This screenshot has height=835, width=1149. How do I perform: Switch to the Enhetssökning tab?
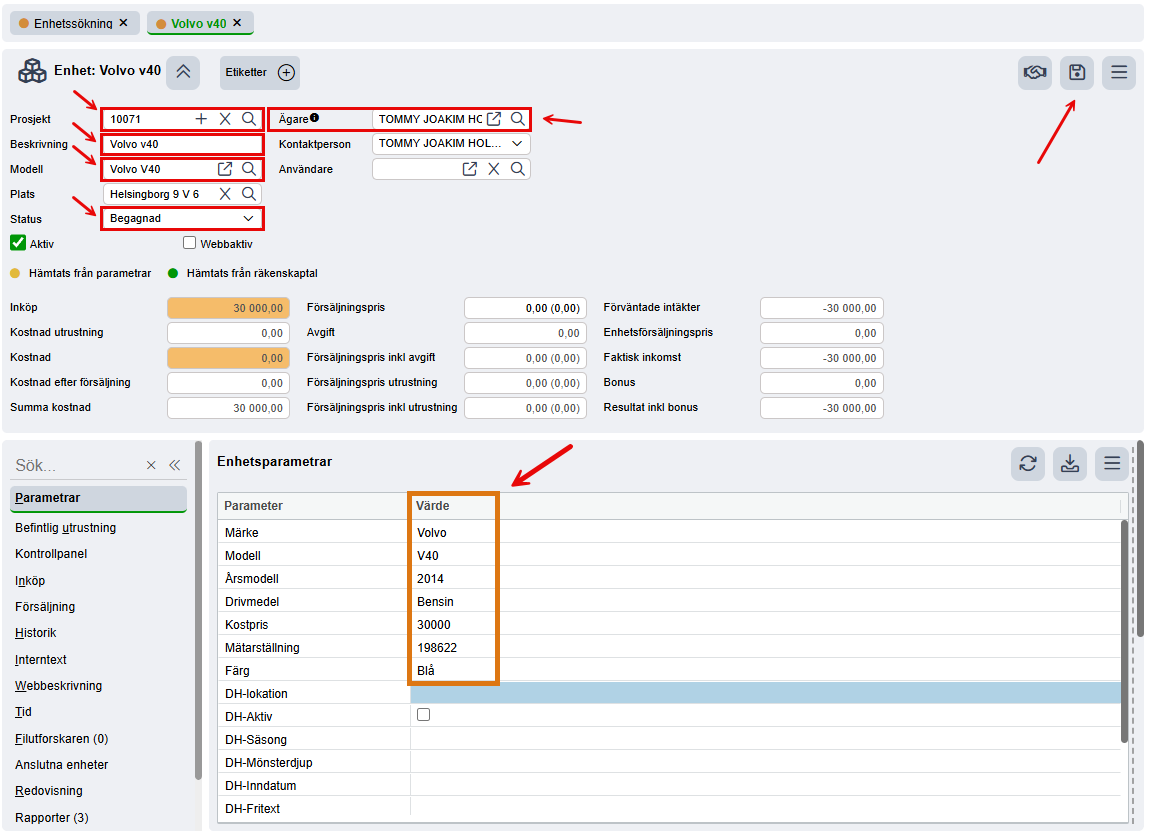coord(73,23)
